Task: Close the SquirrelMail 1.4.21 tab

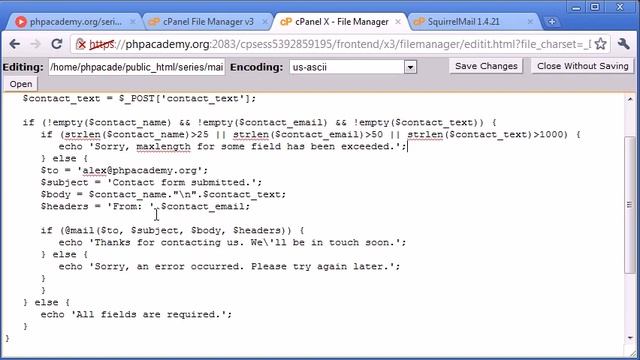Action: 530,22
